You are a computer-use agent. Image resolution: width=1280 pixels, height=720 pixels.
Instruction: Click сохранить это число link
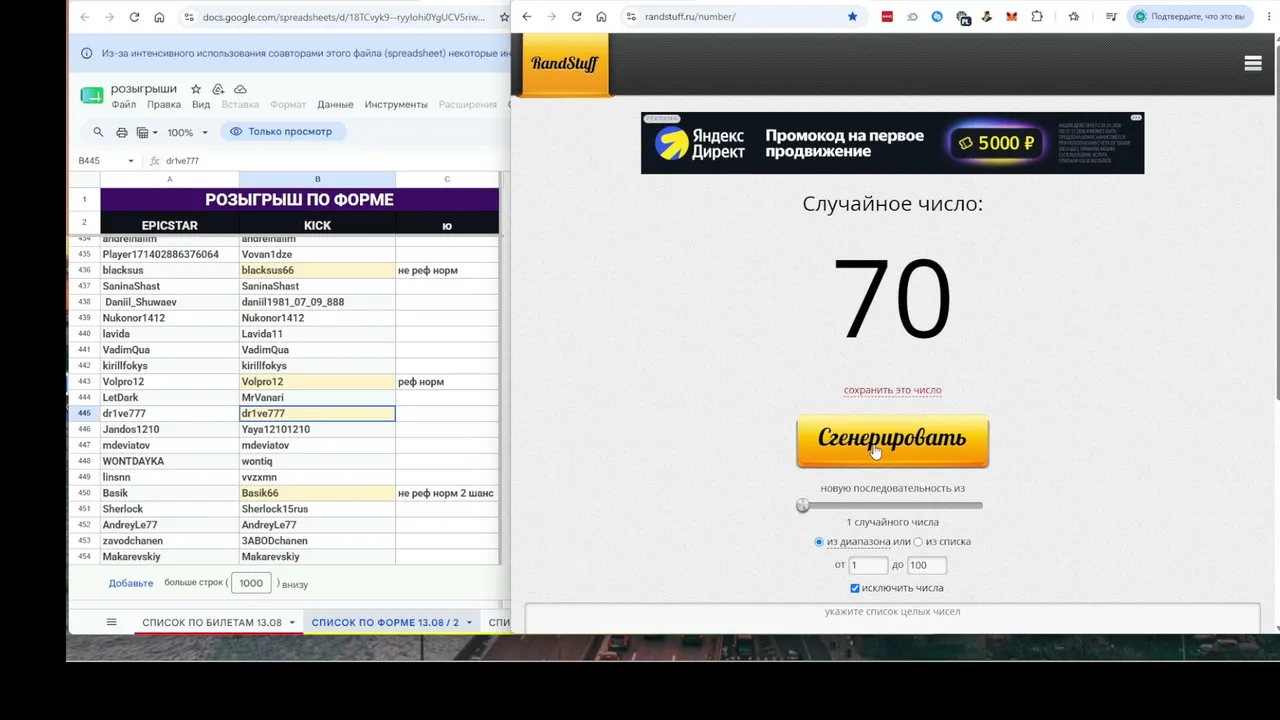tap(892, 390)
